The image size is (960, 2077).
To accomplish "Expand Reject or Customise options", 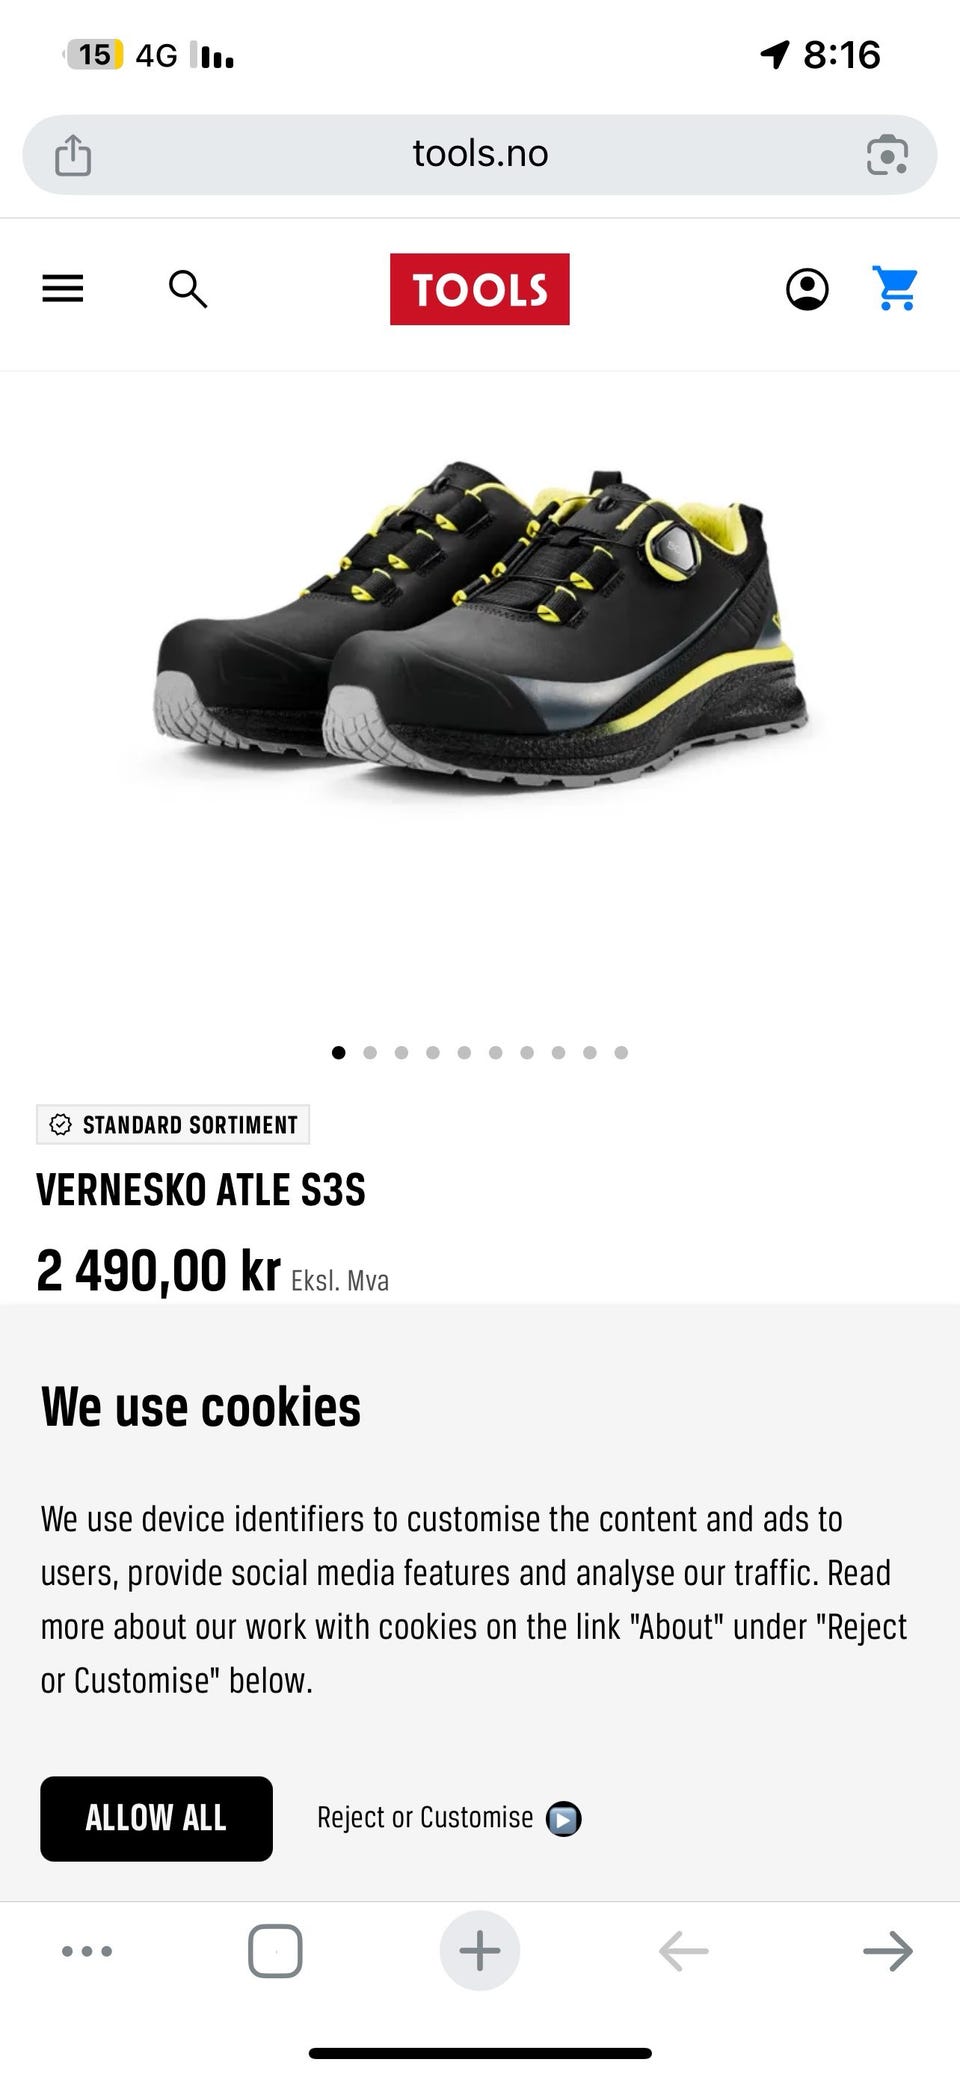I will tap(449, 1818).
